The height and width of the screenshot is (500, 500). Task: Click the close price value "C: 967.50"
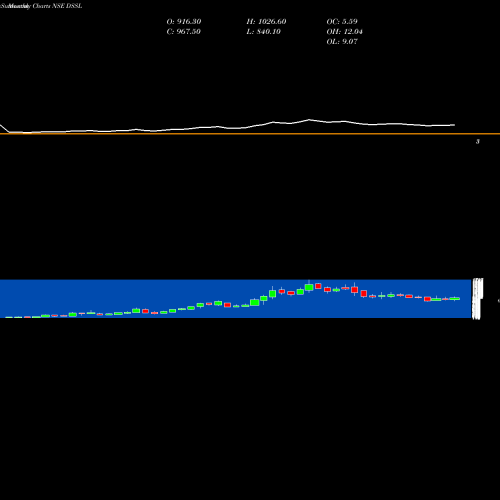[184, 32]
